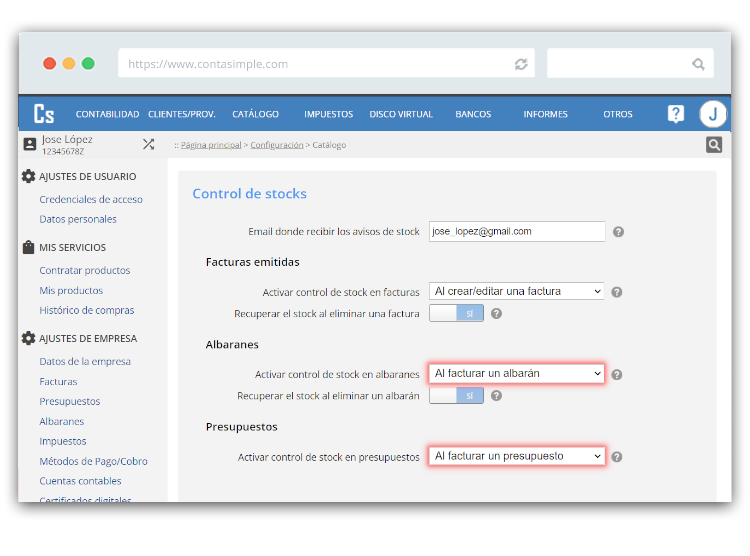Open the help question mark in navbar
Viewport: 750px width, 556px height.
point(676,114)
